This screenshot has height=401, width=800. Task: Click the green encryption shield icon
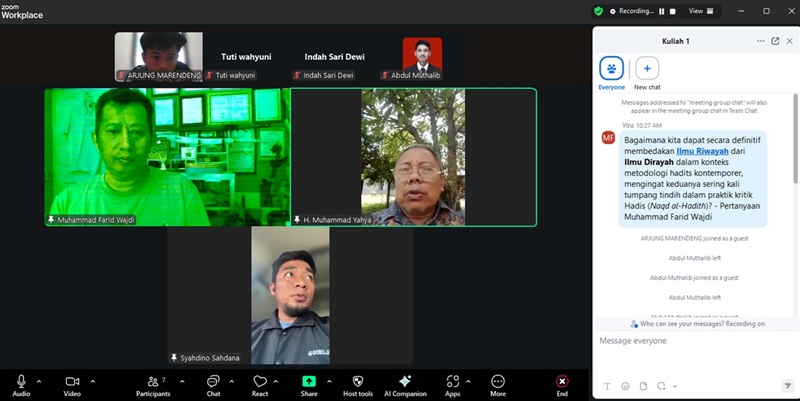click(x=598, y=11)
